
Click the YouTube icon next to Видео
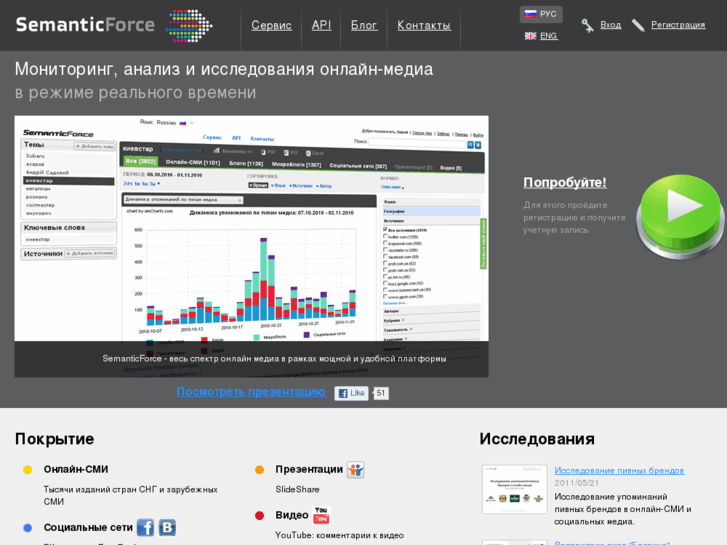point(321,515)
